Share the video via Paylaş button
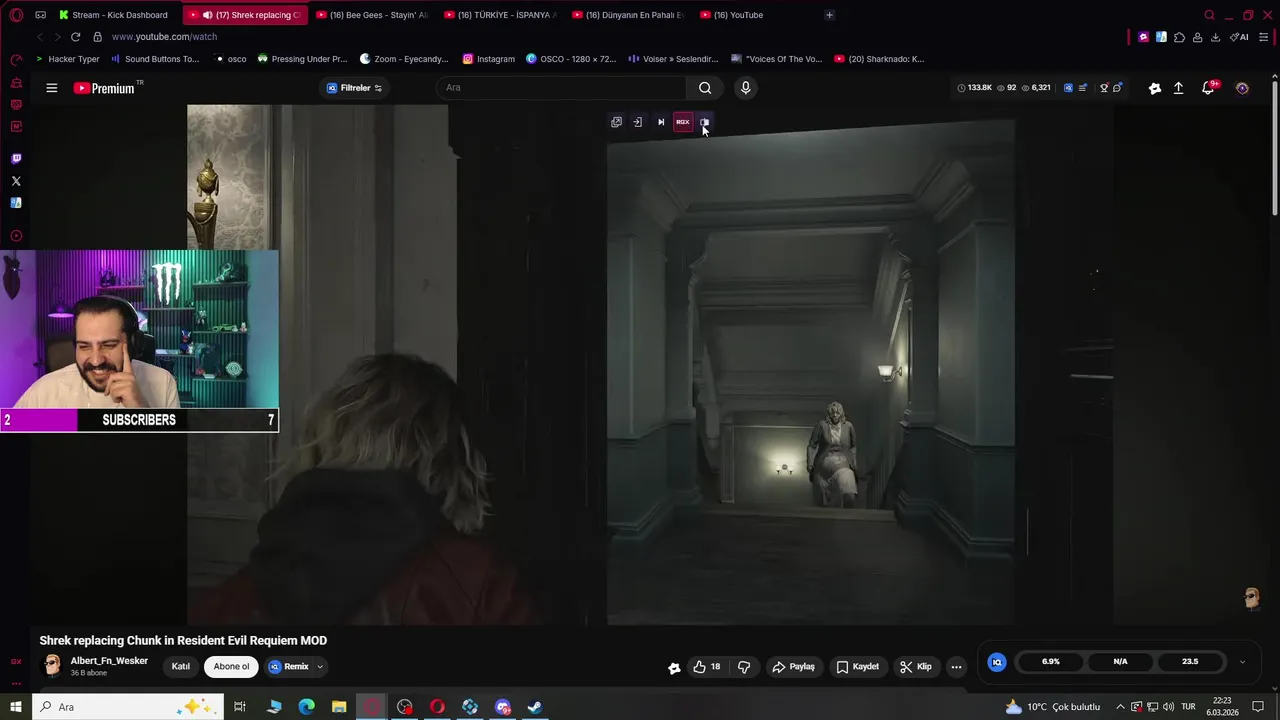The image size is (1280, 720). 793,667
